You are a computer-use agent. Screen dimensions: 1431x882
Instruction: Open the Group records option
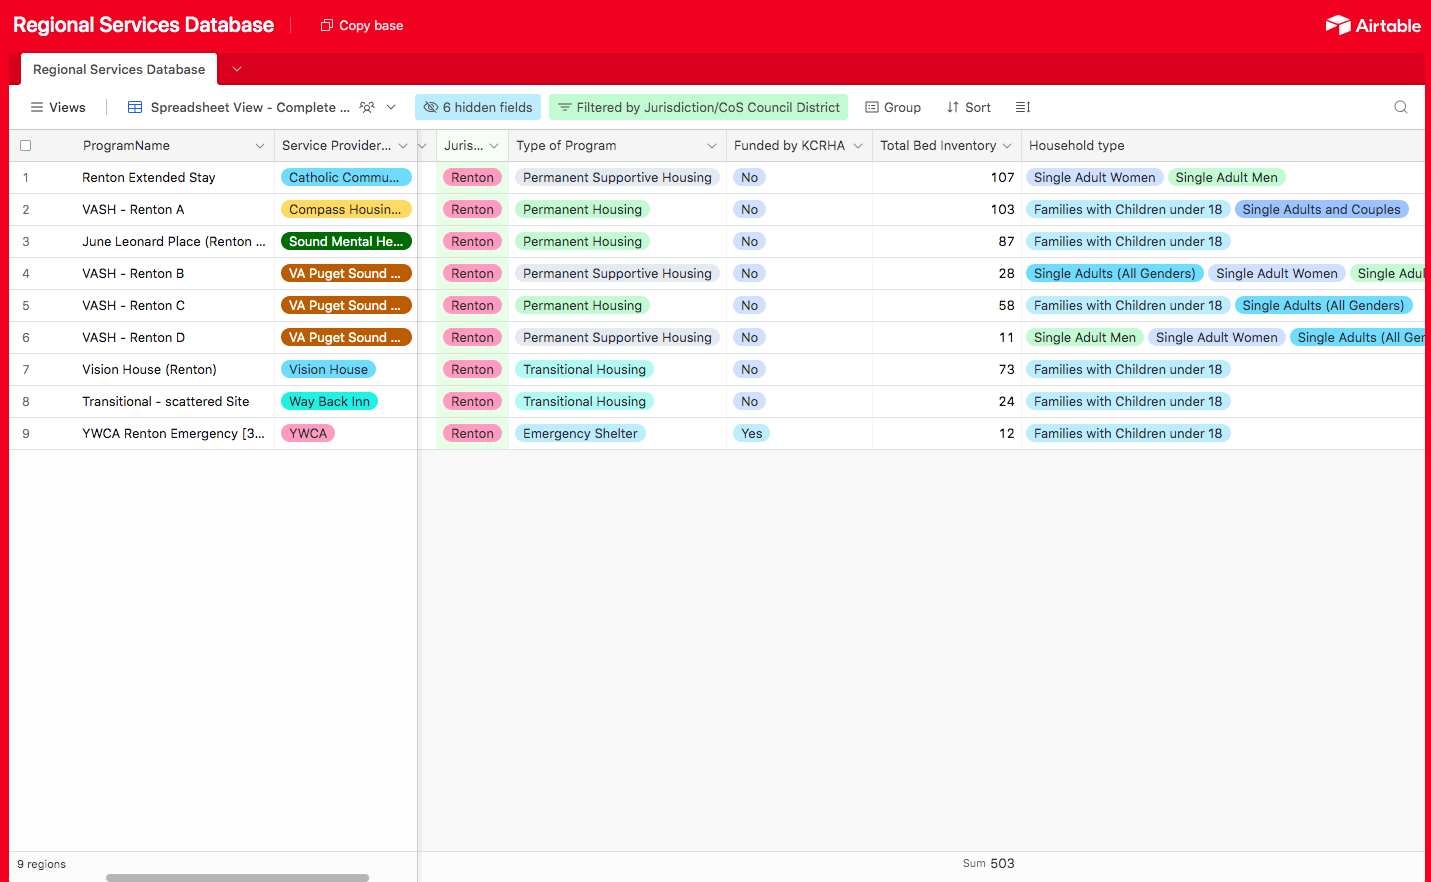point(893,107)
